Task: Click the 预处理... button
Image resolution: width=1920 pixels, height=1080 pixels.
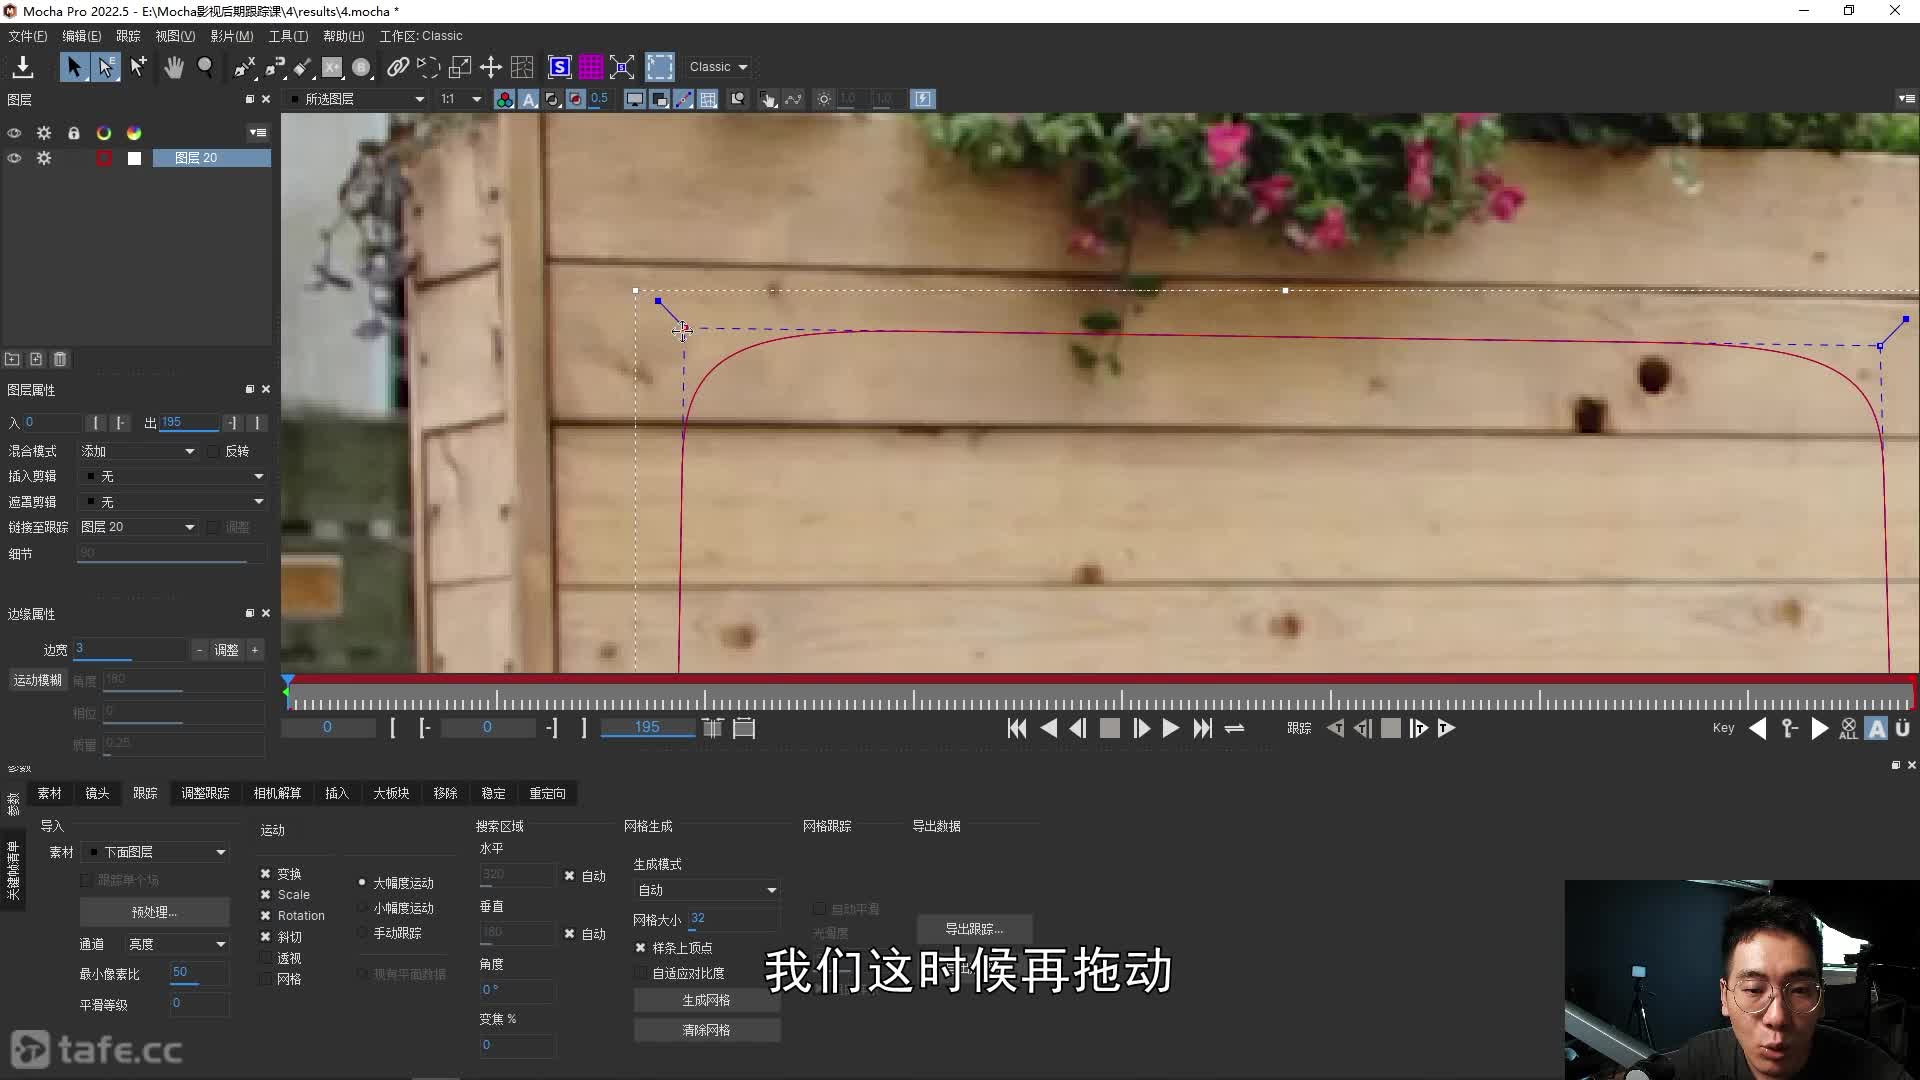Action: coord(154,912)
